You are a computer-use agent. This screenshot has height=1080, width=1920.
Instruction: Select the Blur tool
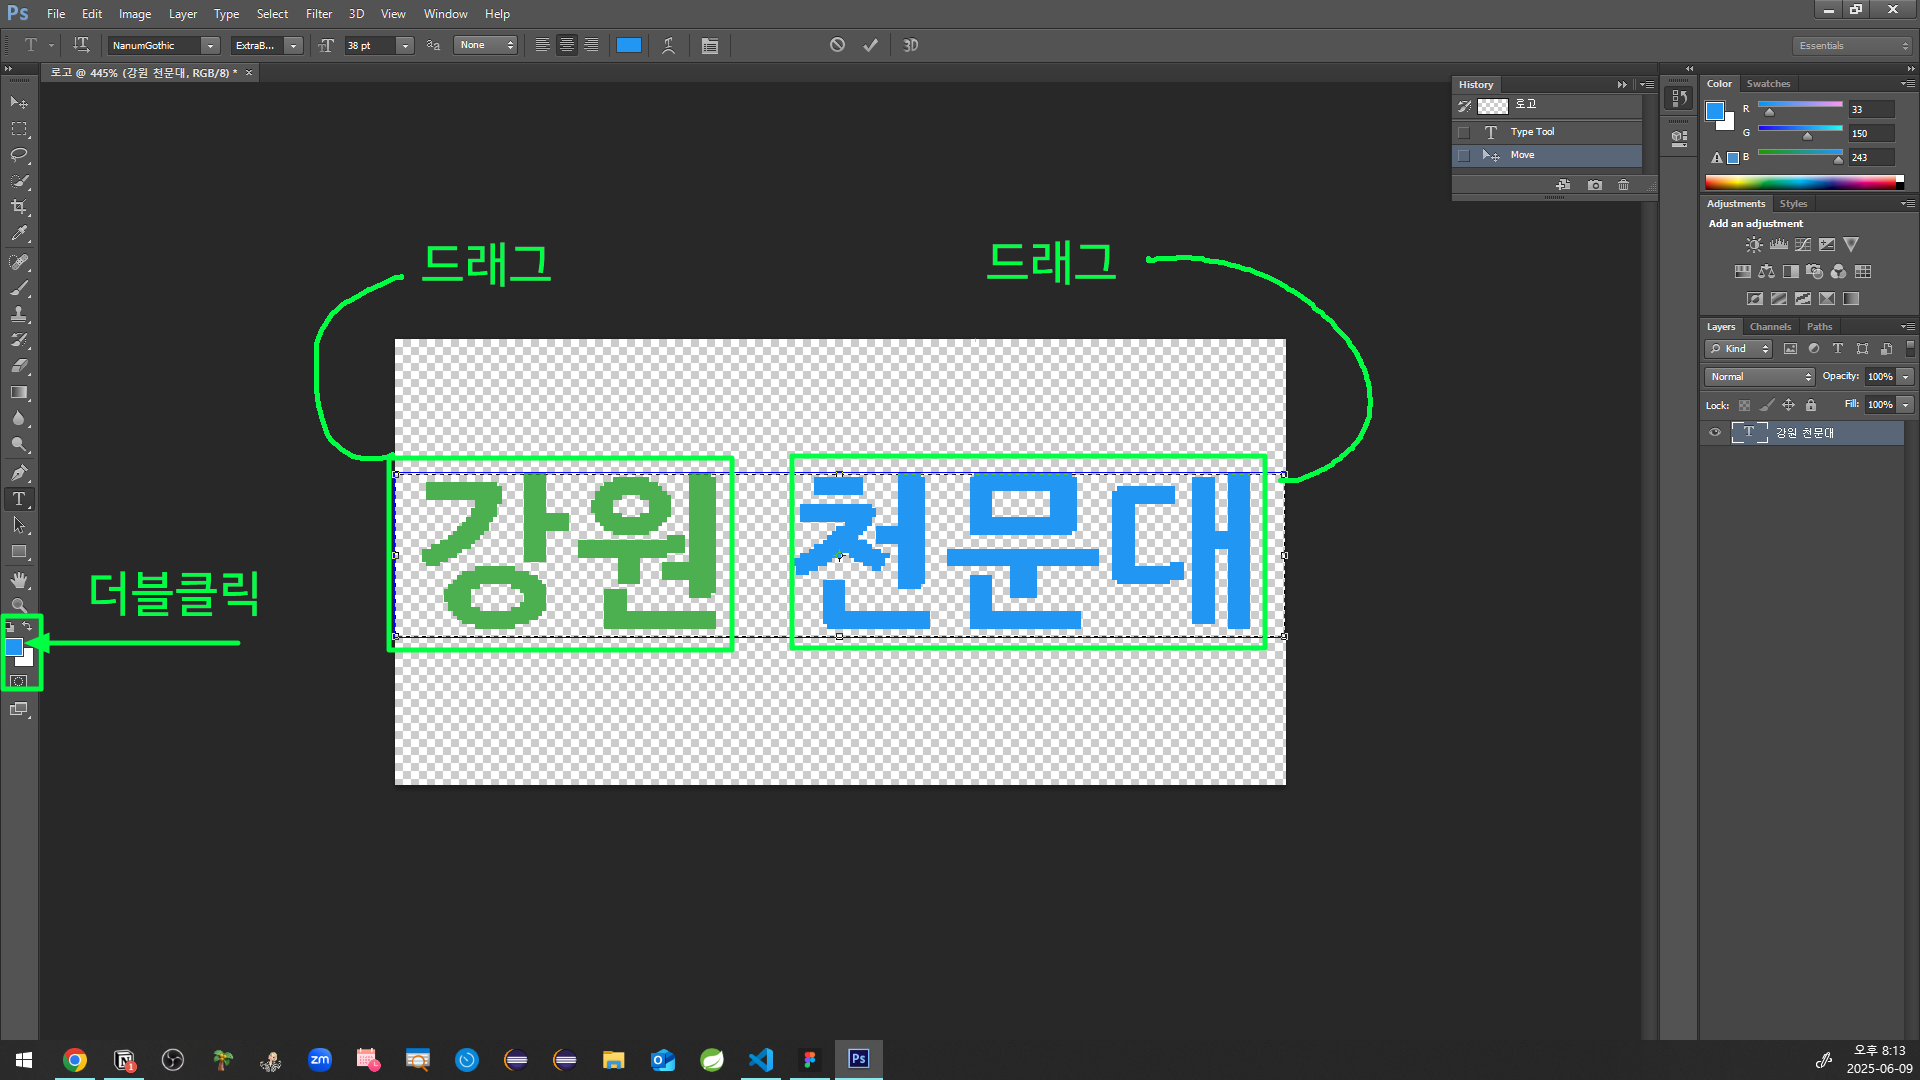pos(19,418)
